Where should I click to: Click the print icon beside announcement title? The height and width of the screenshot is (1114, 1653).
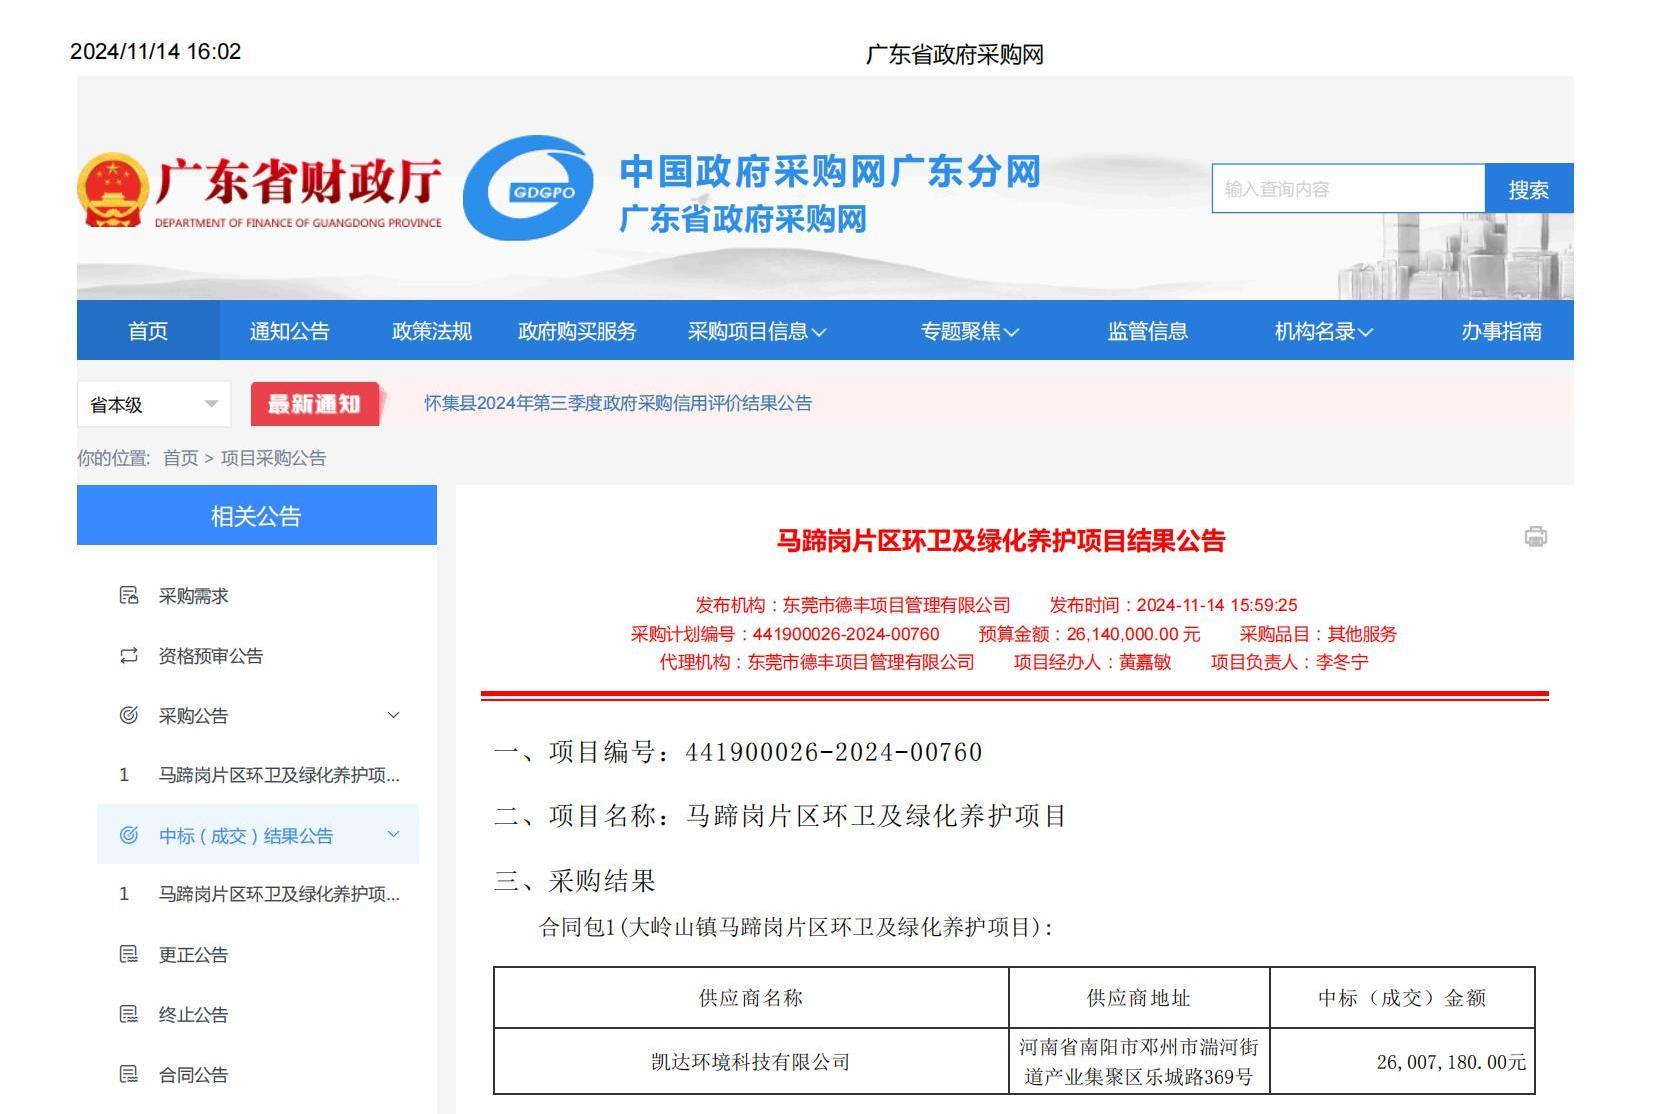click(x=1535, y=537)
